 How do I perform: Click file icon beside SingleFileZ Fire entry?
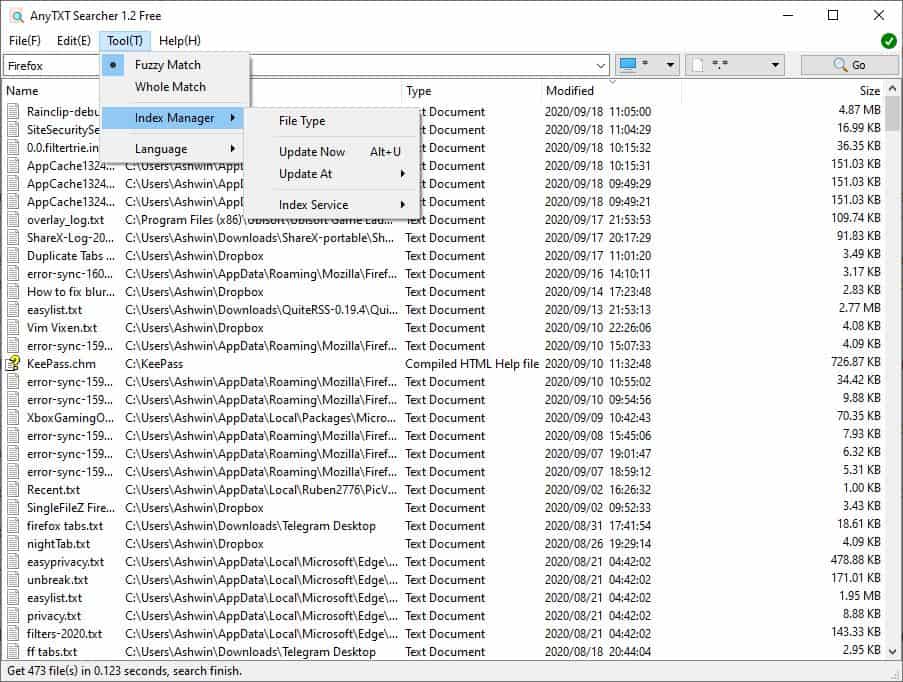(13, 507)
